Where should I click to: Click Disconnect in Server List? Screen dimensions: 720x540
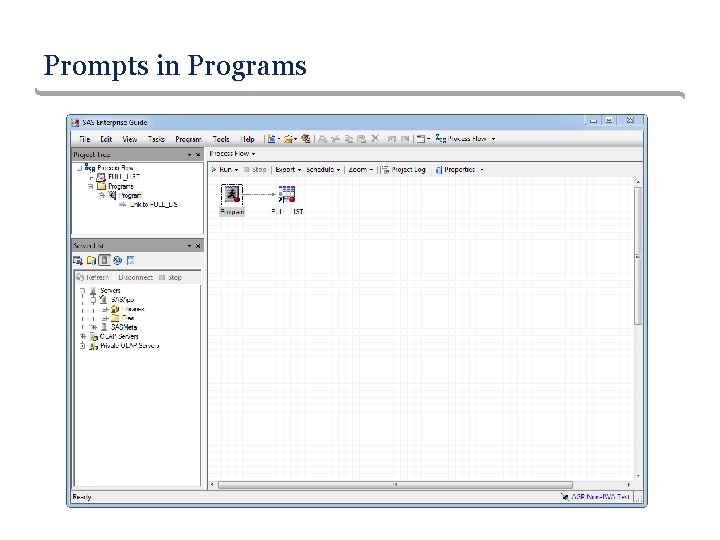pyautogui.click(x=135, y=277)
